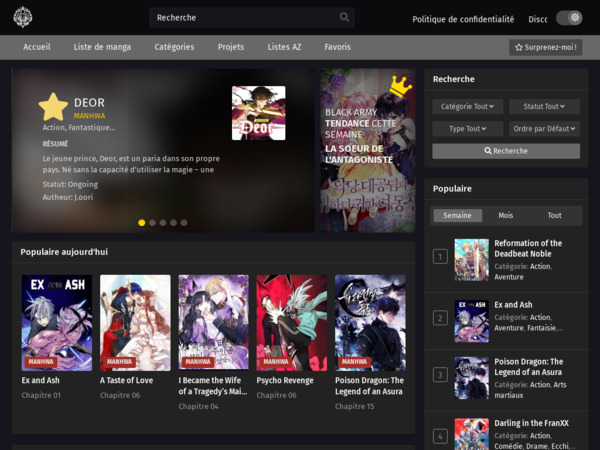
Task: Select the fifth carousel dot
Action: [x=184, y=223]
